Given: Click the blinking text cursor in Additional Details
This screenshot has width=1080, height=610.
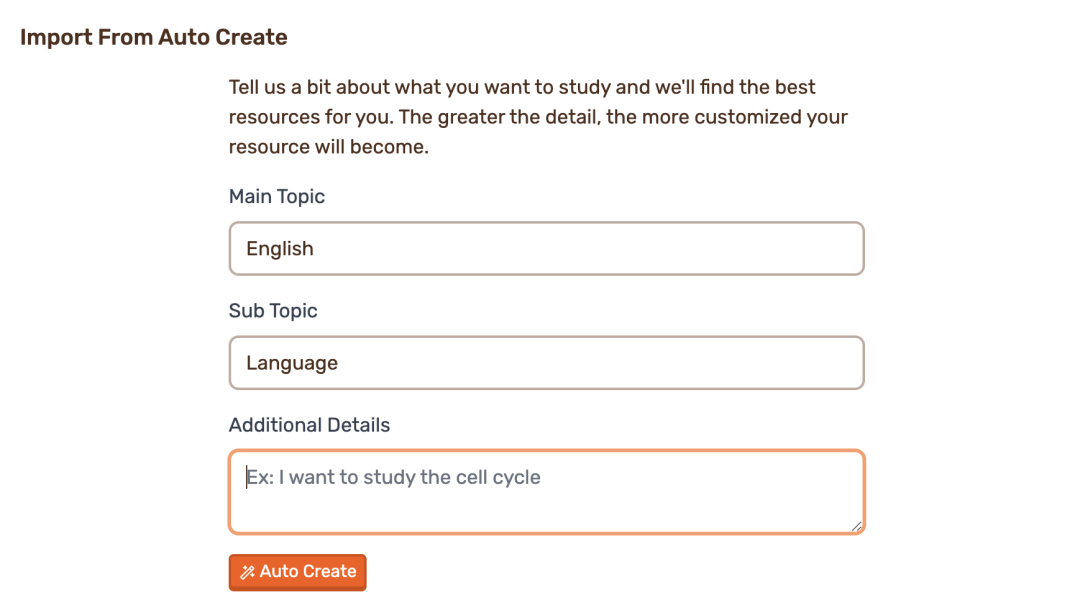Looking at the screenshot, I should [246, 478].
